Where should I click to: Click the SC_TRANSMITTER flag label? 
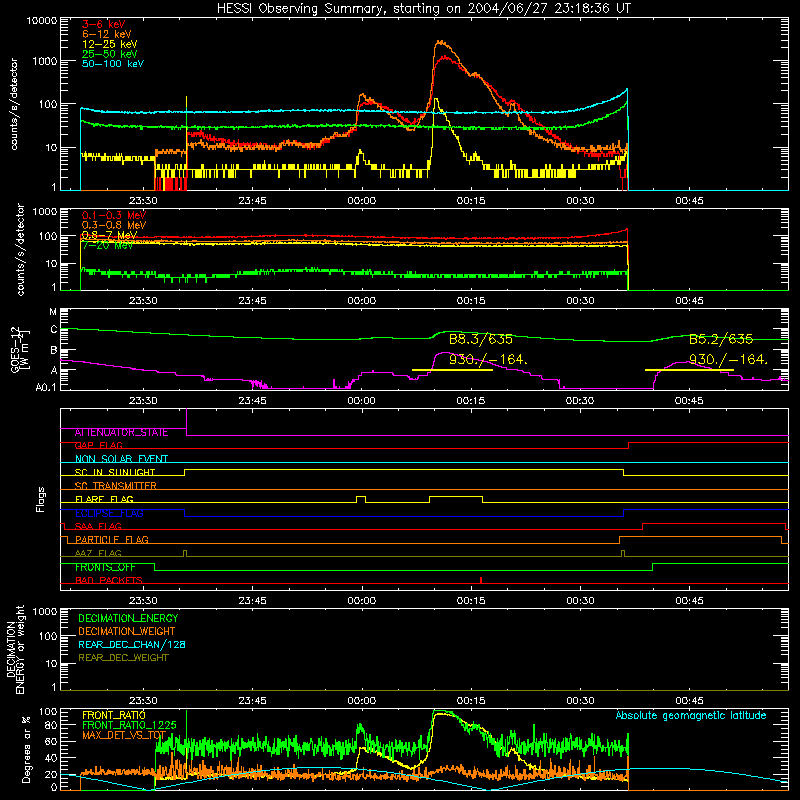tap(115, 486)
